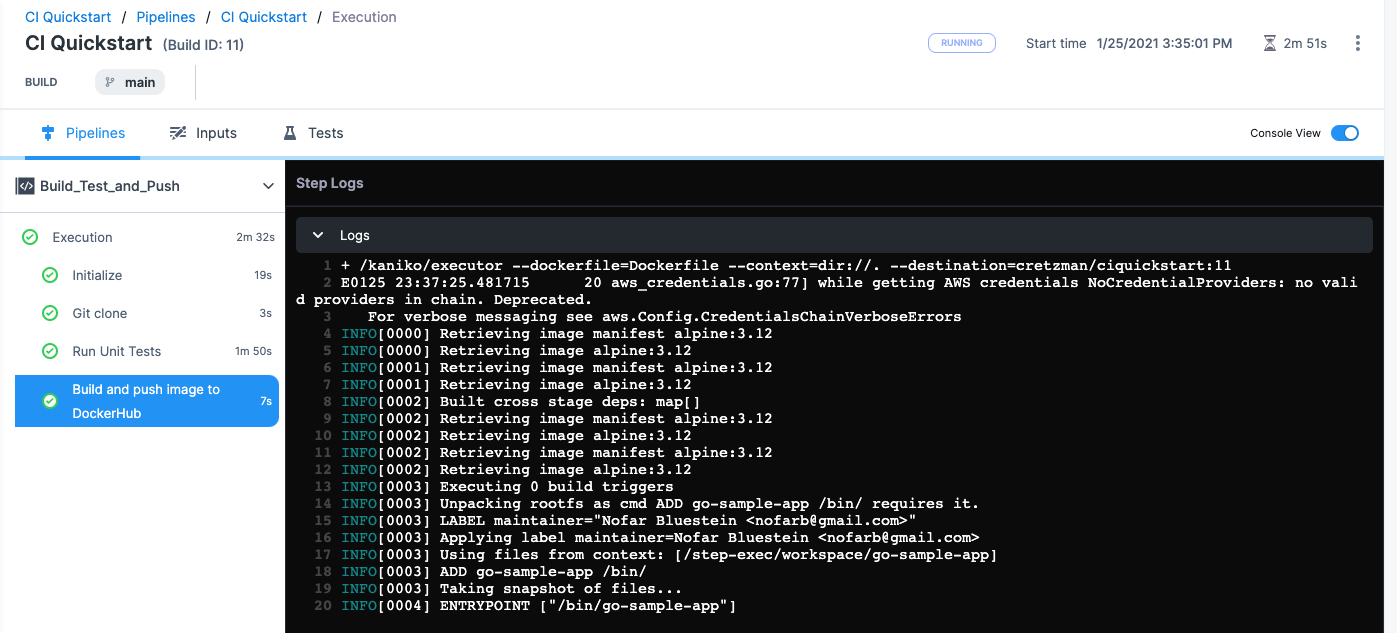Click the success check icon beside Initialize
Viewport: 1397px width, 633px height.
coord(50,275)
